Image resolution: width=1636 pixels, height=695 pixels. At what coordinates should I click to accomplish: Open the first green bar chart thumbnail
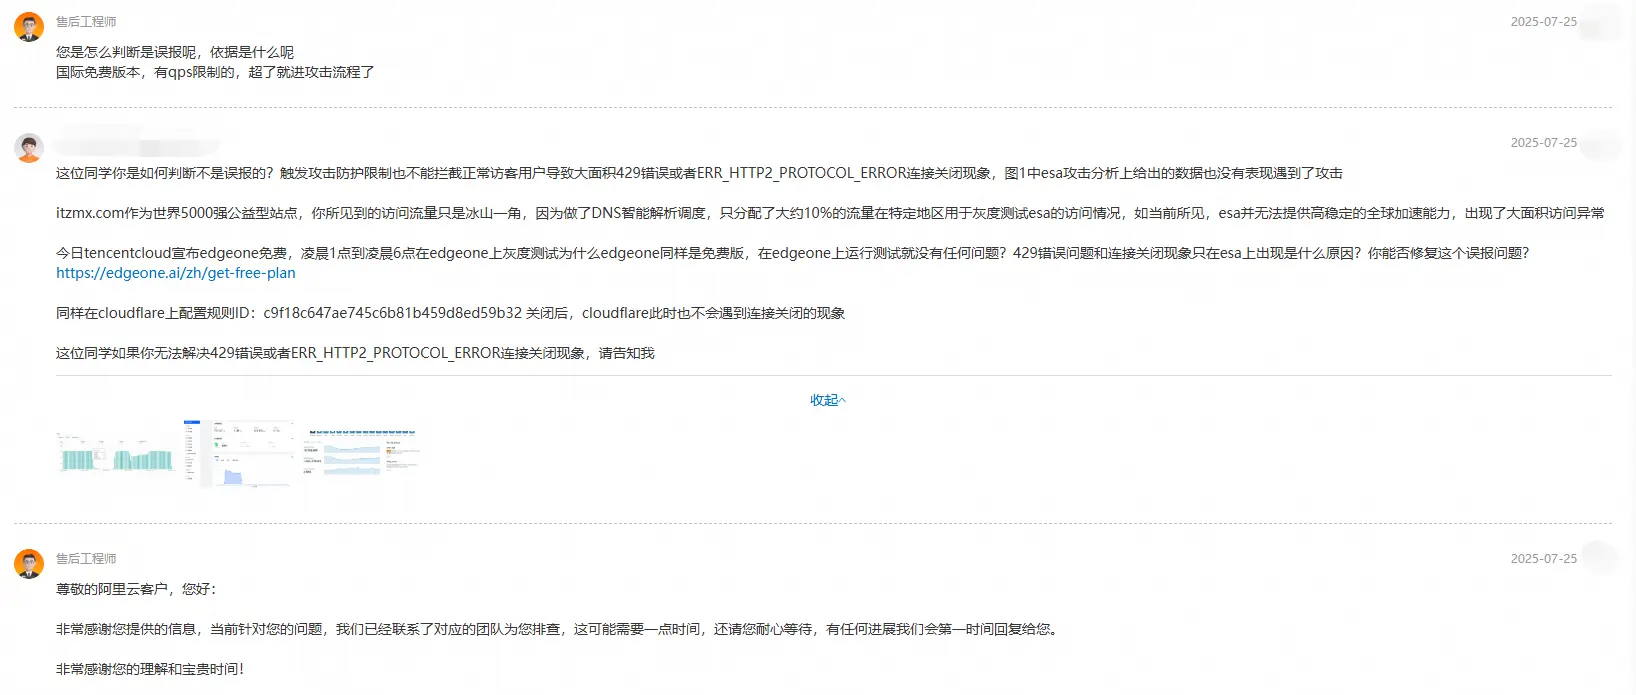(x=118, y=453)
